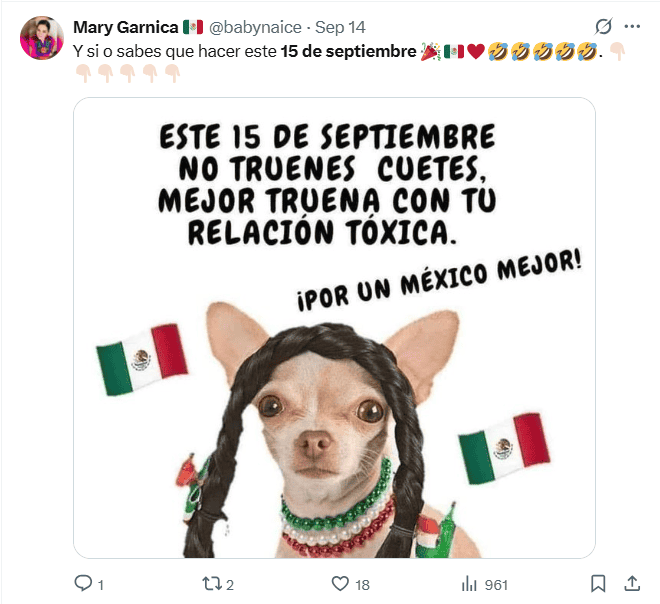This screenshot has width=660, height=604.
Task: Click the repost count number 2
Action: 229,585
